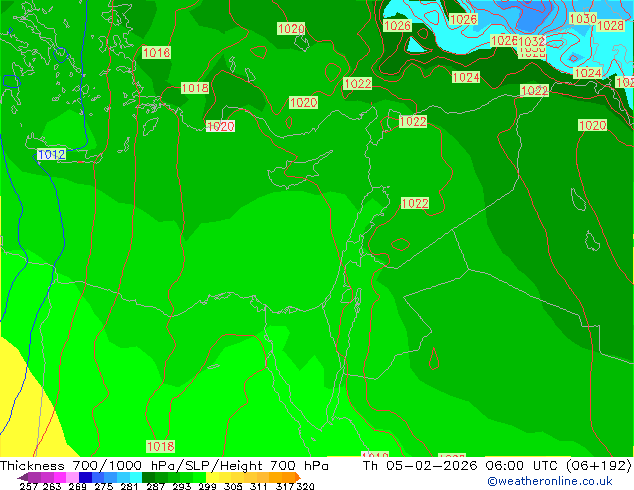Screen dimensions: 634x490
Task: Click the blue 1012 isobar label
Action: click(51, 154)
